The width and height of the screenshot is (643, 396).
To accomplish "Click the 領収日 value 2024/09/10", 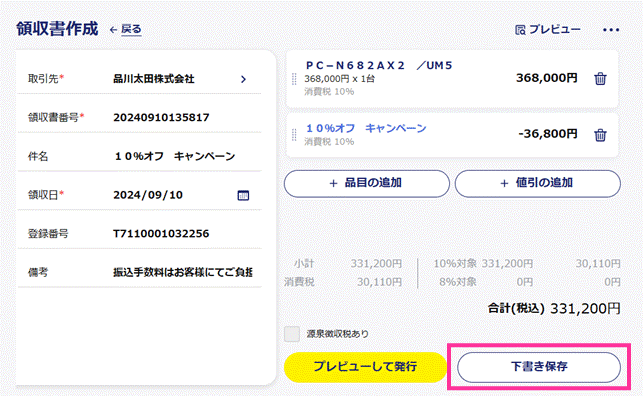I will point(148,195).
